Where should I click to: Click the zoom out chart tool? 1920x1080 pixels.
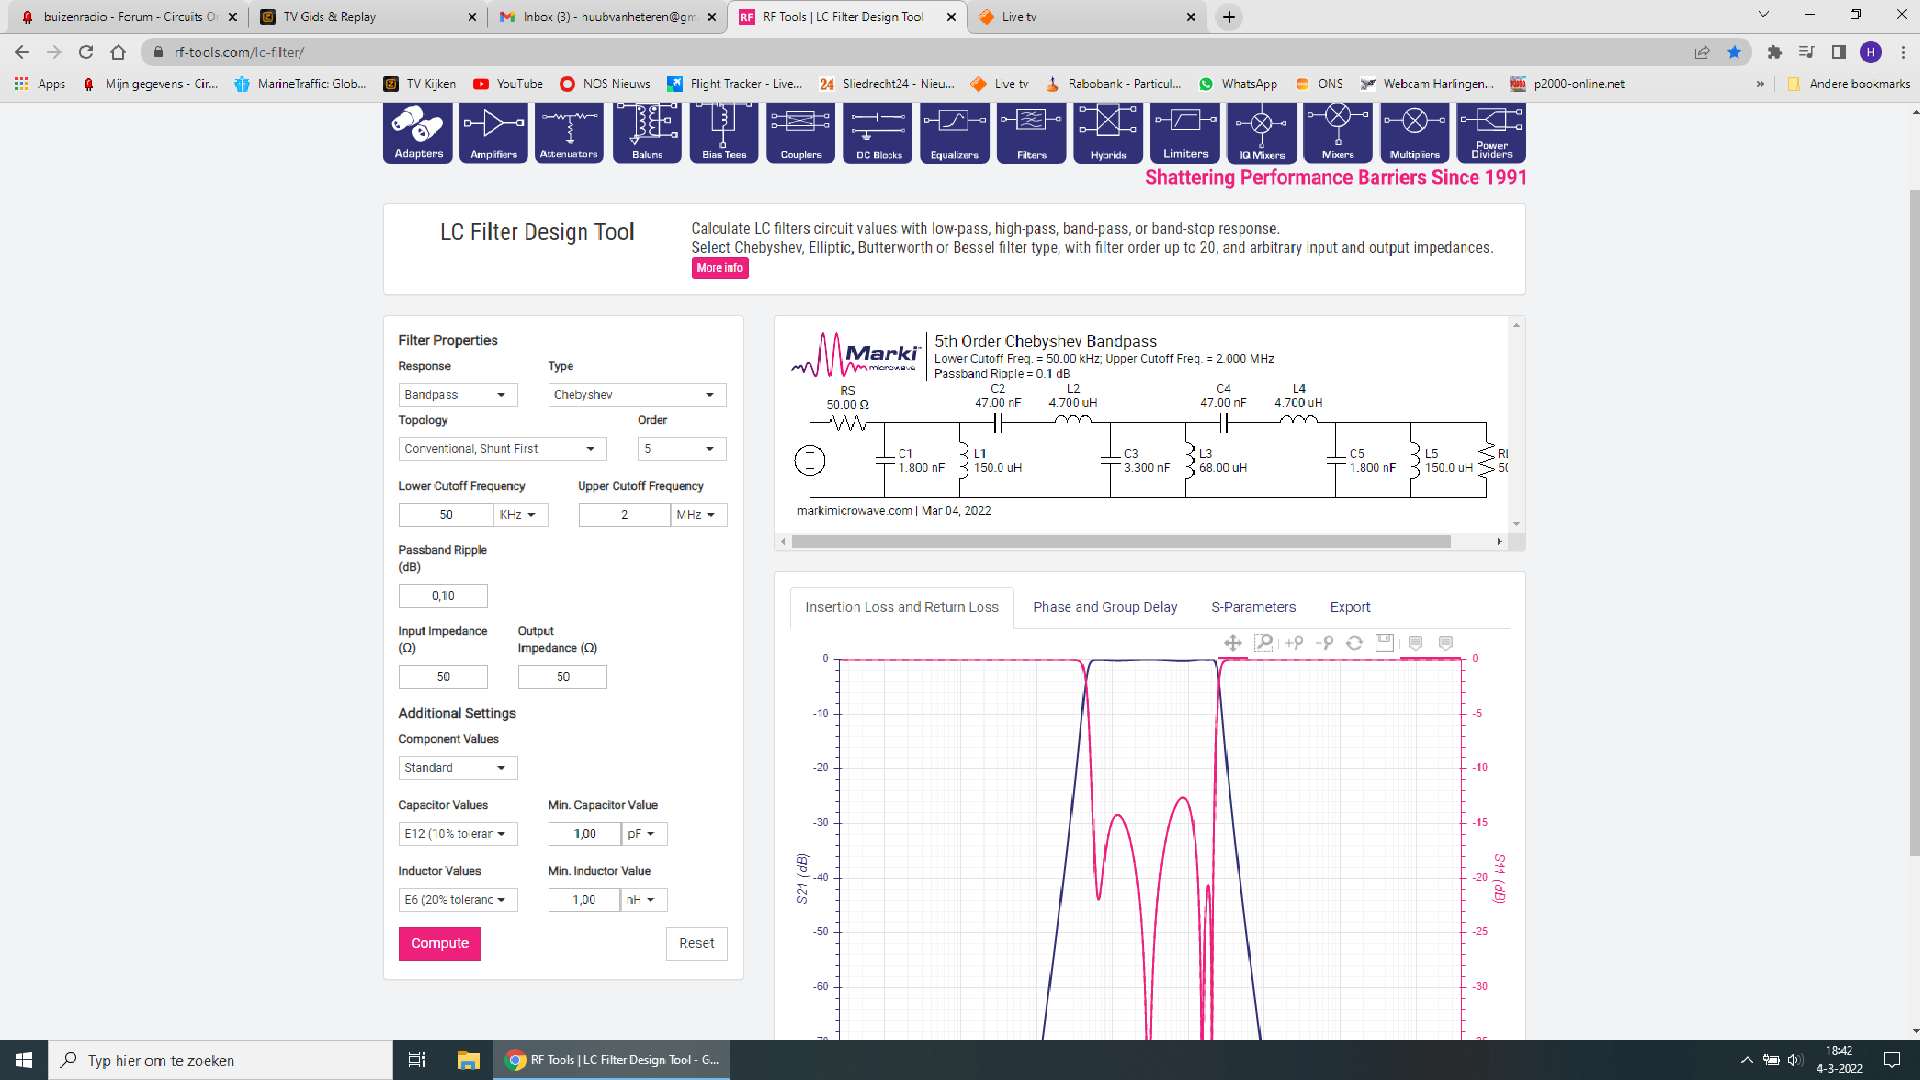tap(1324, 643)
